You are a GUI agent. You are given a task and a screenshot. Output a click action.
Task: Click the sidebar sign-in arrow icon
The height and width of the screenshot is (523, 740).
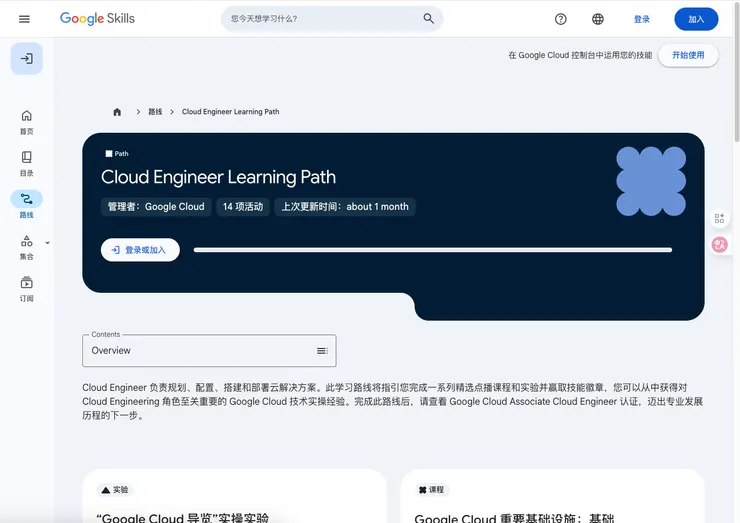click(27, 59)
